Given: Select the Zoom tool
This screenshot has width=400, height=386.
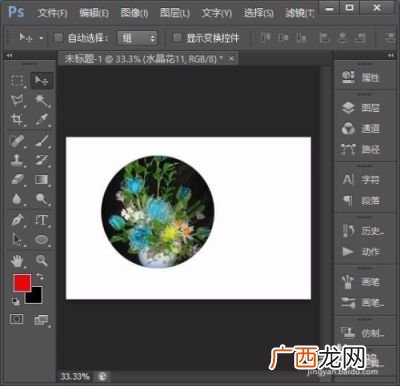Looking at the screenshot, I should pyautogui.click(x=42, y=261).
